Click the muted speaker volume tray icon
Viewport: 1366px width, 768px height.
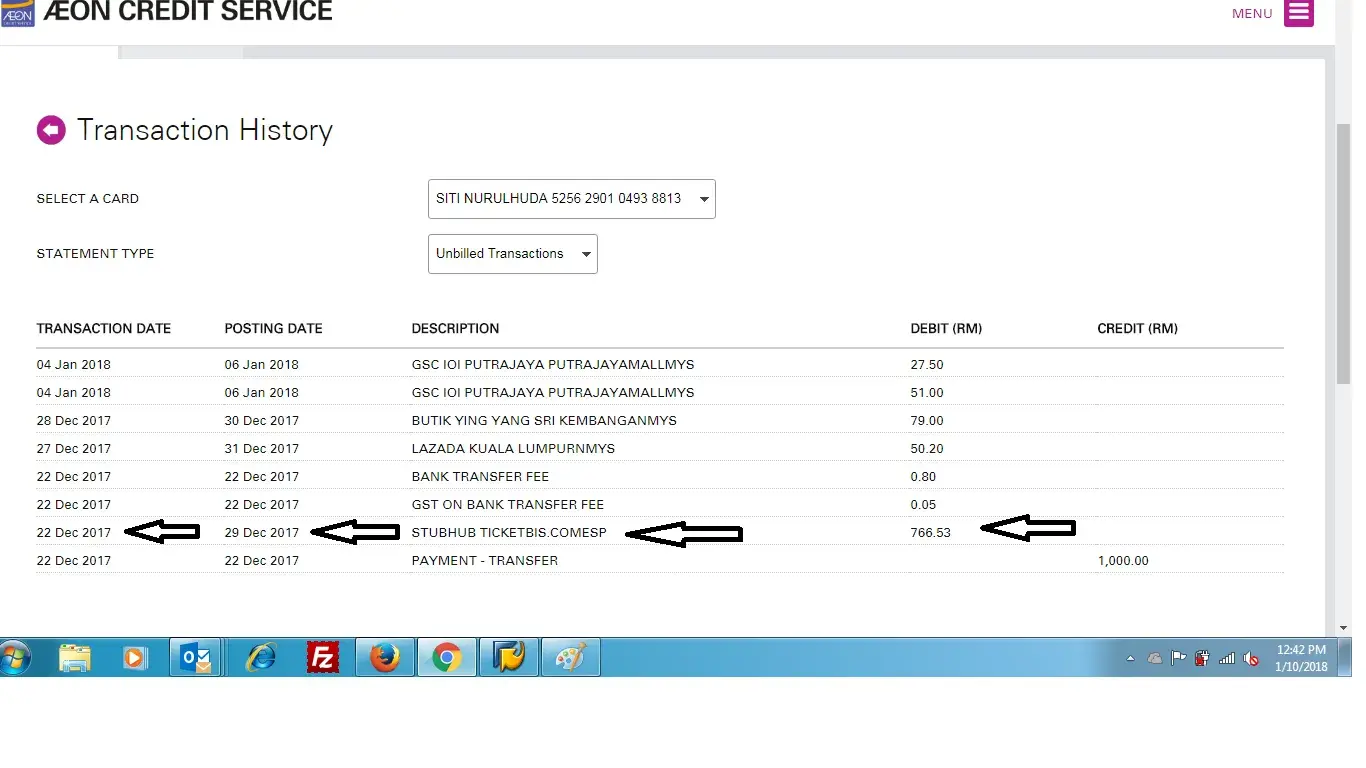[1250, 658]
